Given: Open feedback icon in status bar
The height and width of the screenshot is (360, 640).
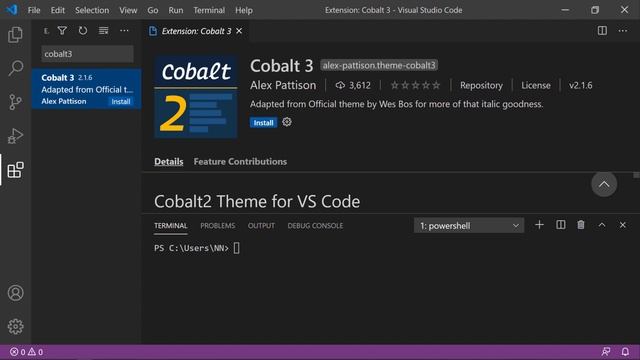Looking at the screenshot, I should [x=606, y=351].
